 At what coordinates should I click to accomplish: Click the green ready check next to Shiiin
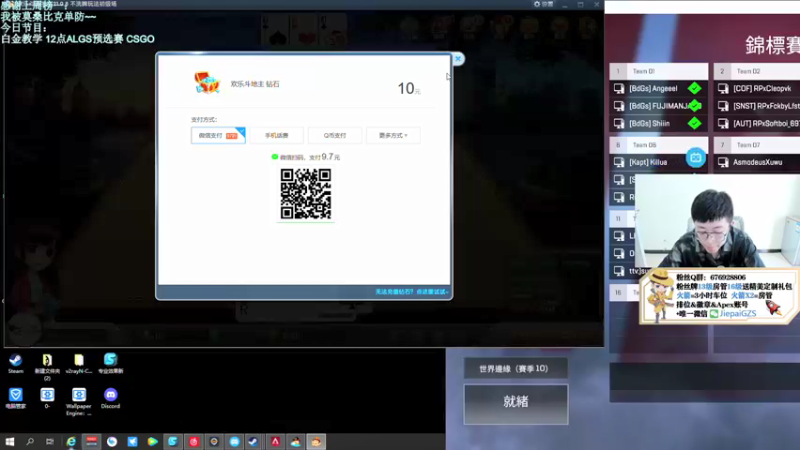tap(694, 123)
